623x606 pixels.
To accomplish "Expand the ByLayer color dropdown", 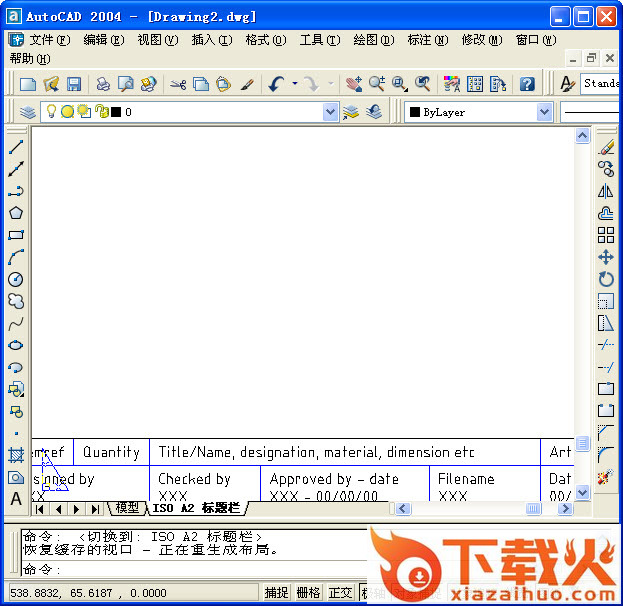I will (544, 112).
